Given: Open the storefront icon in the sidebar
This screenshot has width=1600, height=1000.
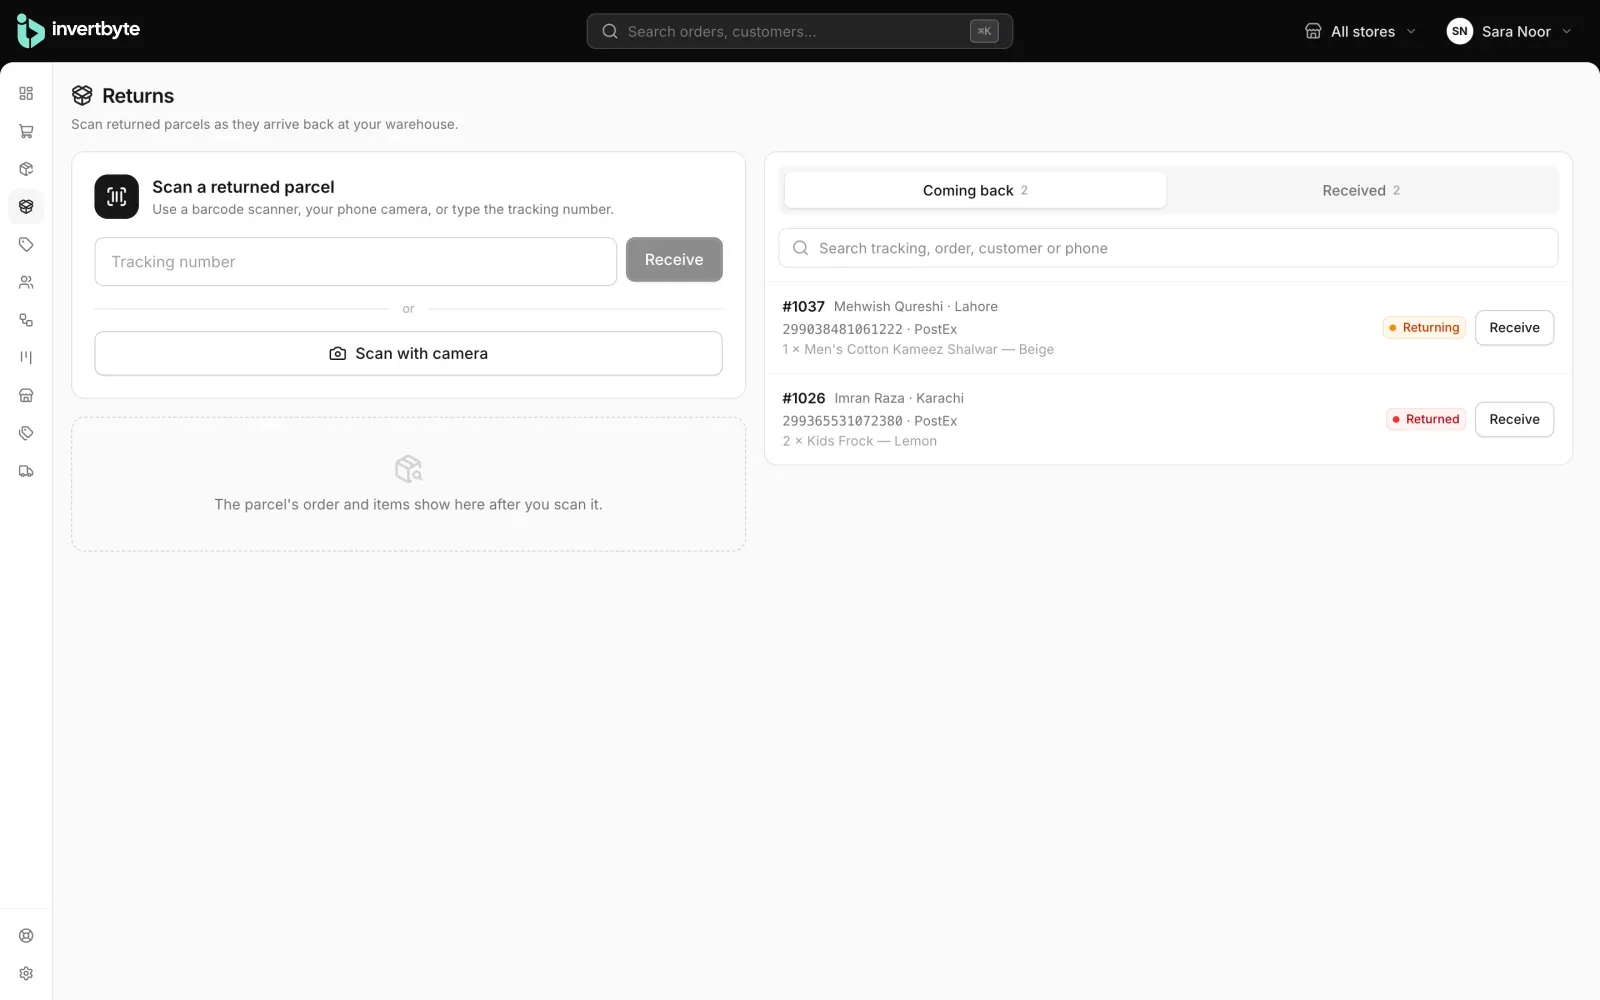Looking at the screenshot, I should tap(26, 395).
